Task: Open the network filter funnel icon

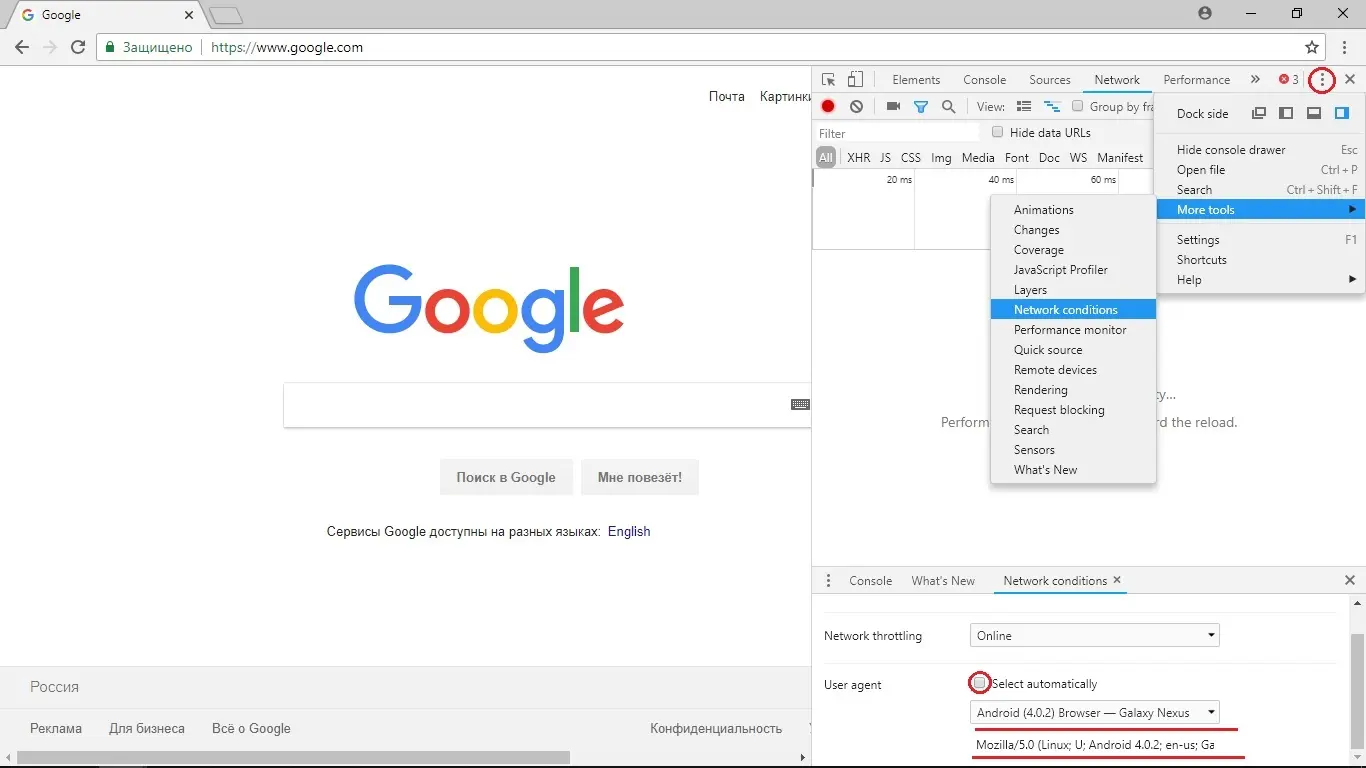Action: pyautogui.click(x=921, y=106)
